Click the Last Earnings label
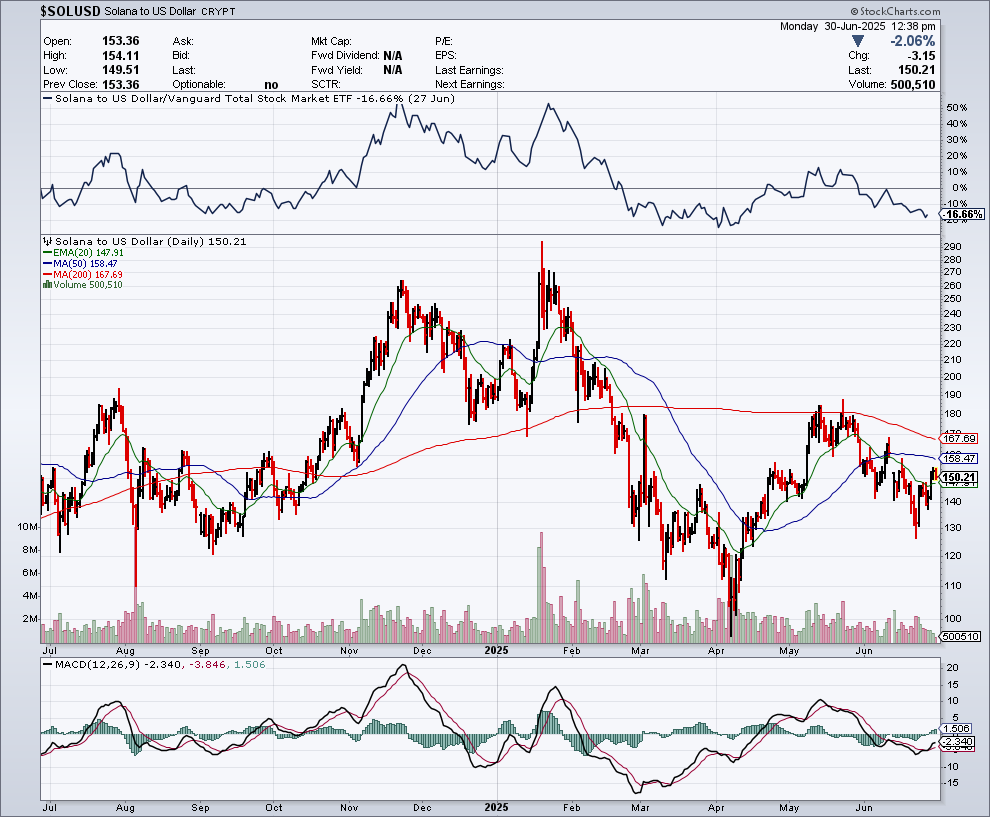This screenshot has height=817, width=990. tap(469, 70)
